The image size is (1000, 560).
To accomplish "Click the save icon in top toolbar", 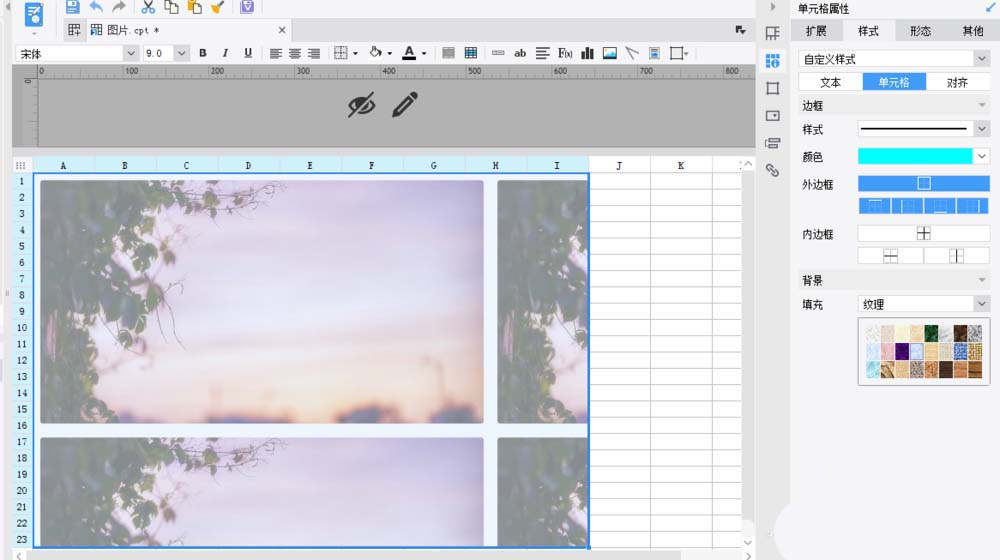I will [73, 7].
